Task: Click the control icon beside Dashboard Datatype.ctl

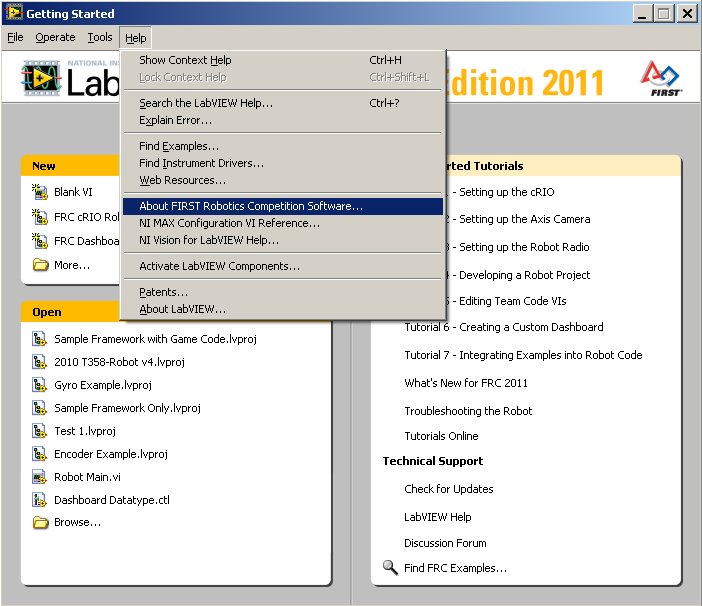Action: coord(39,500)
